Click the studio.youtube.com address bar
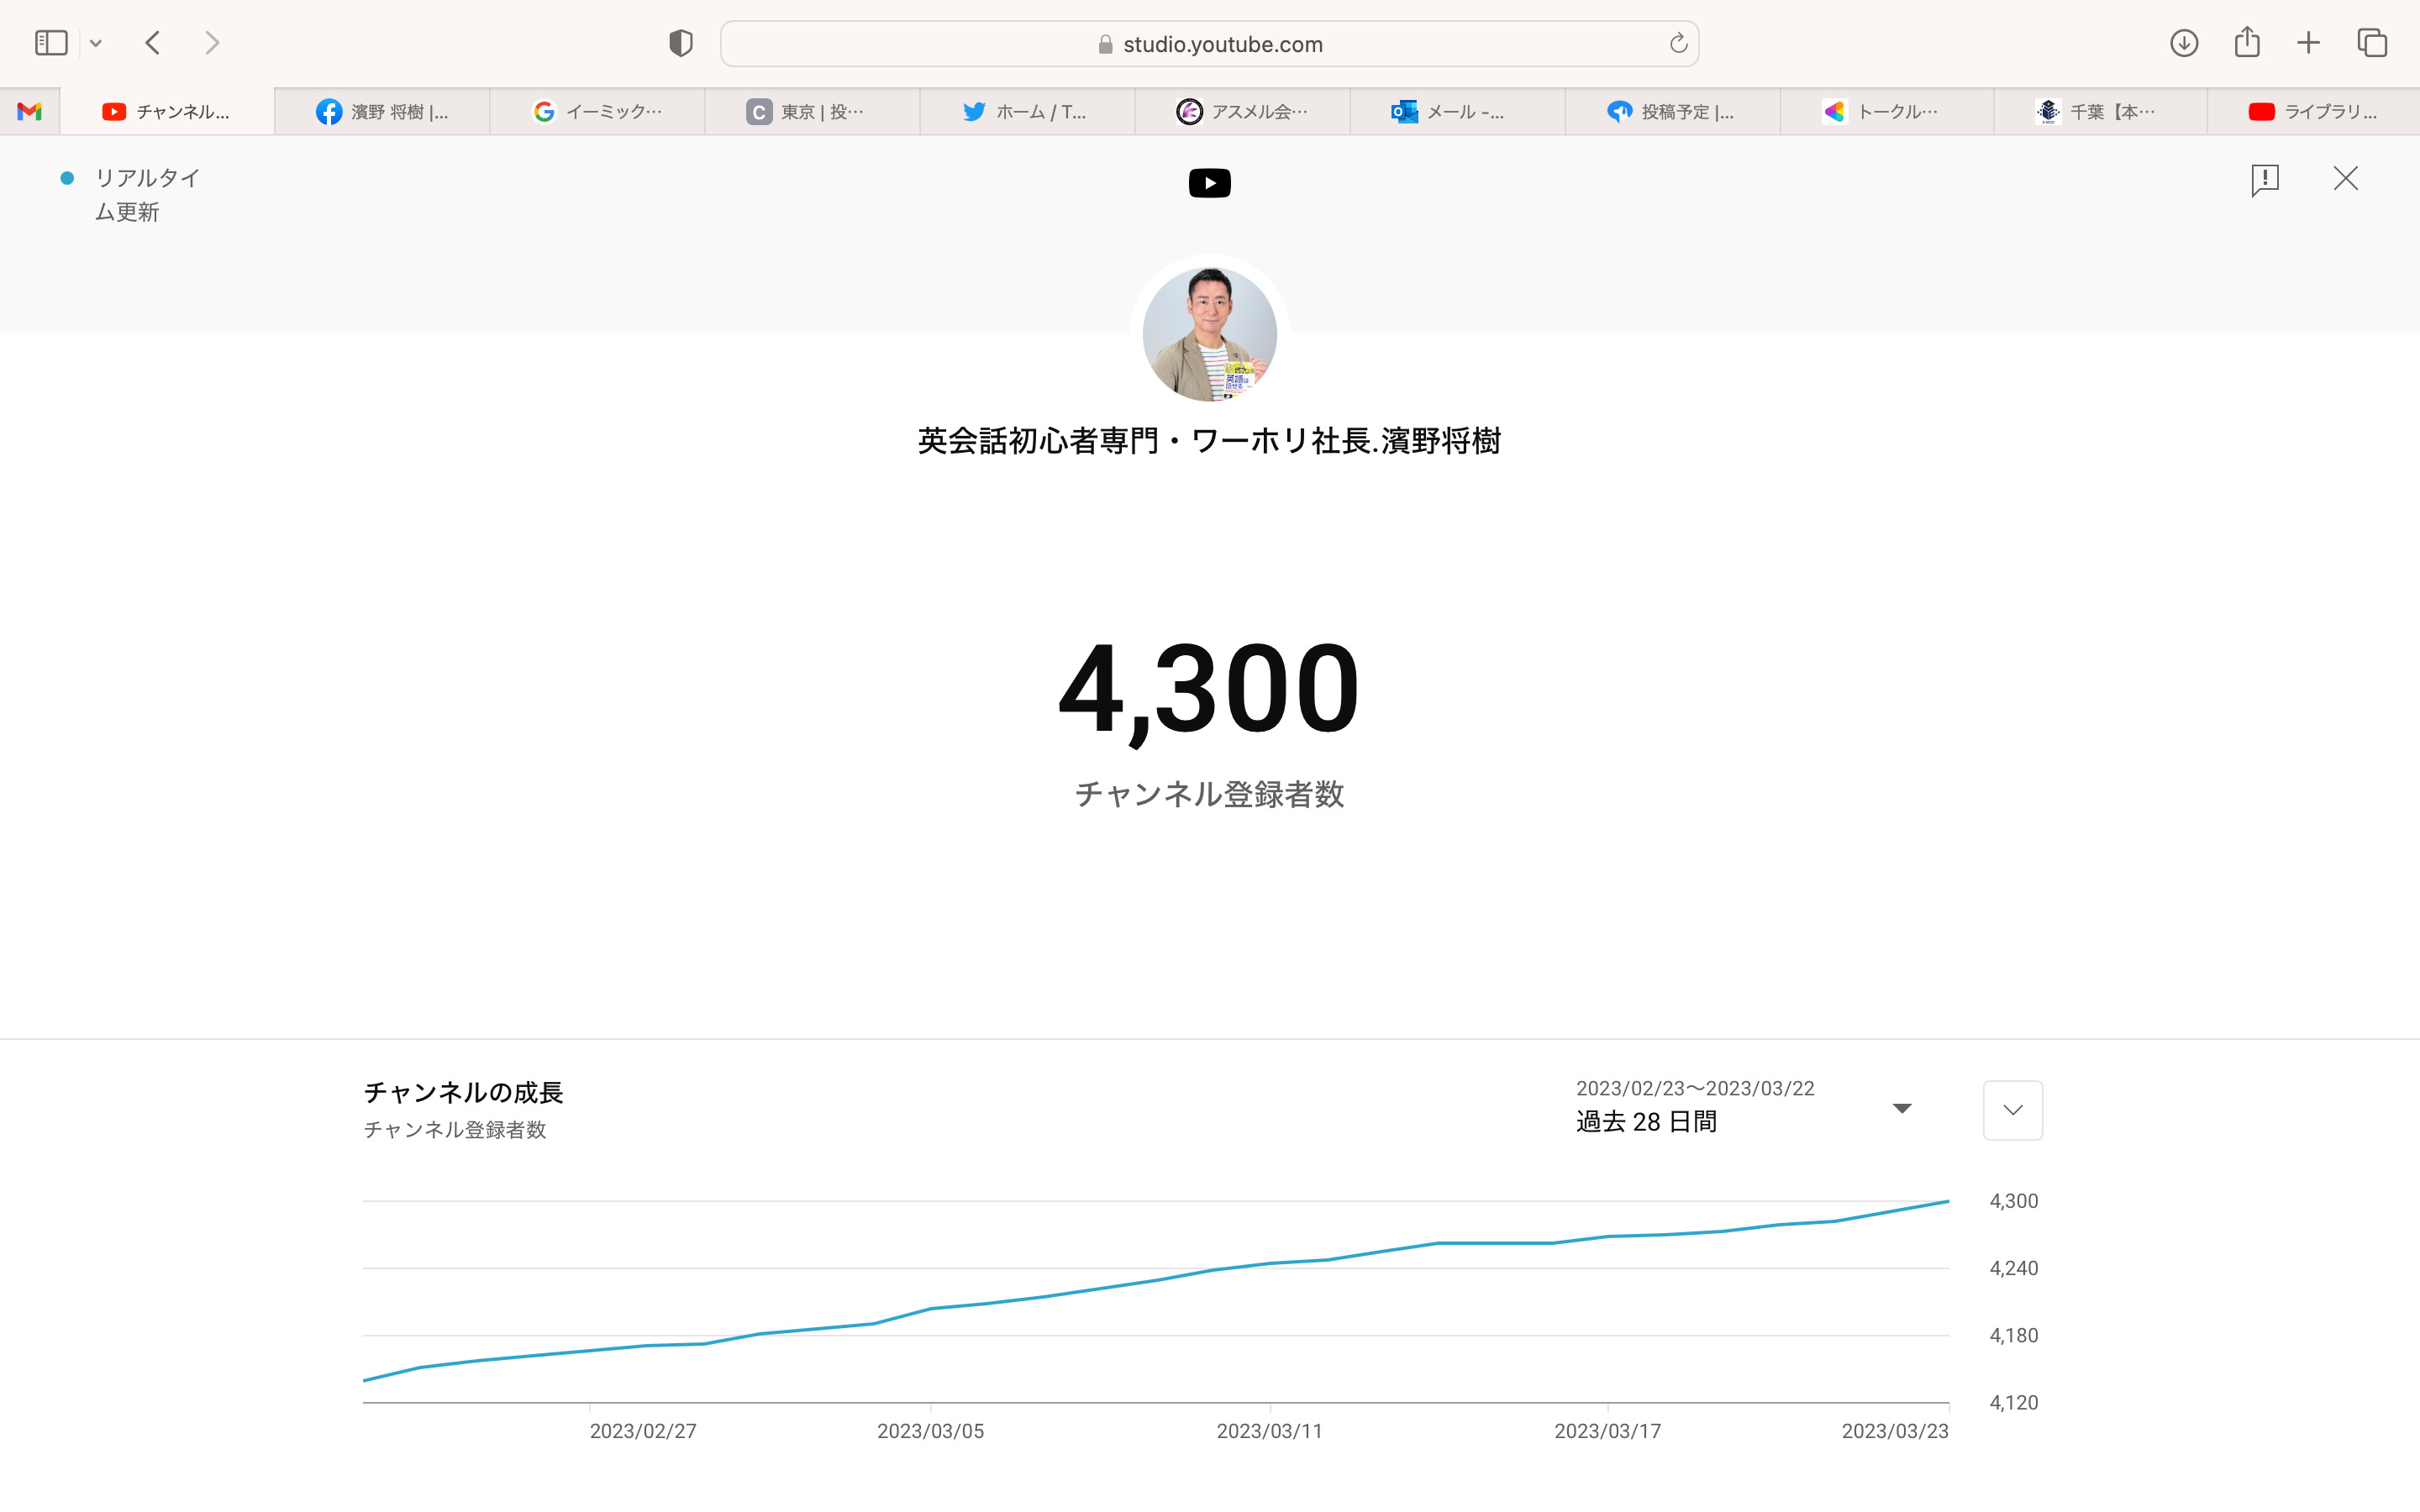The height and width of the screenshot is (1512, 2420). point(1209,44)
